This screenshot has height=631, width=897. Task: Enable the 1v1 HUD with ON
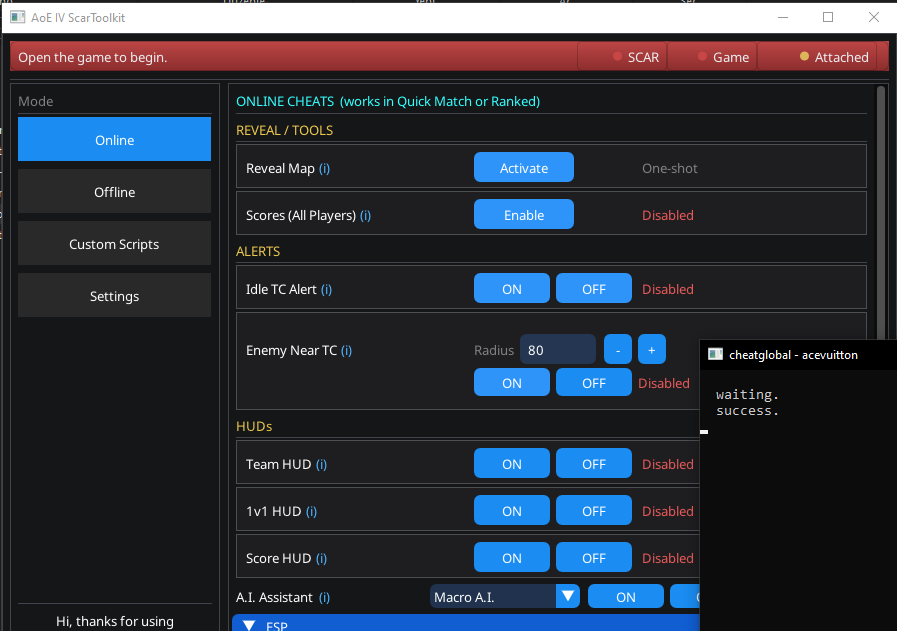(x=511, y=510)
